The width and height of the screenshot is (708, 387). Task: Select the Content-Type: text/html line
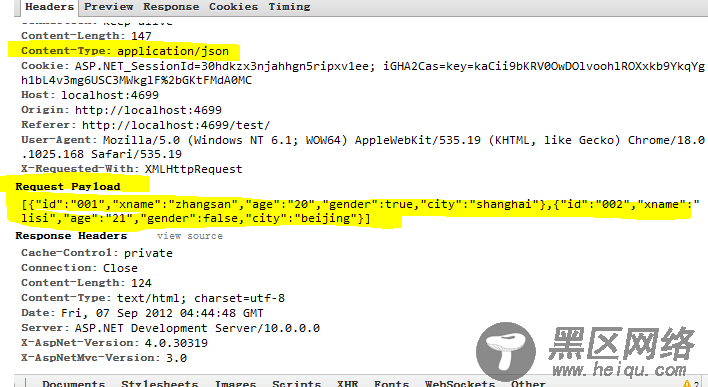[153, 298]
